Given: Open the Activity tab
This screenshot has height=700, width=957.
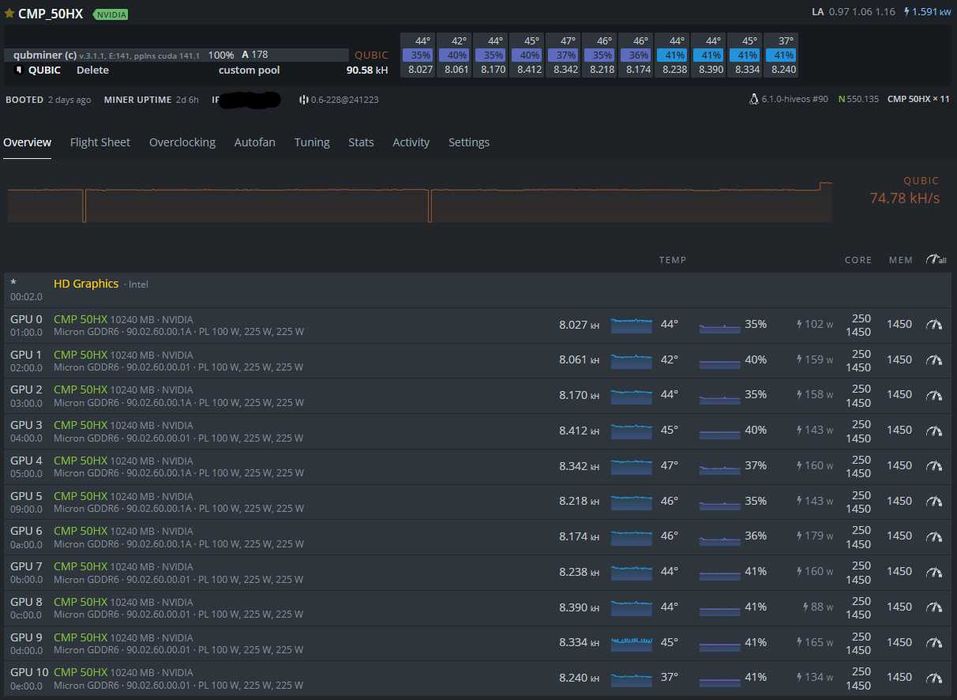Looking at the screenshot, I should pyautogui.click(x=411, y=142).
